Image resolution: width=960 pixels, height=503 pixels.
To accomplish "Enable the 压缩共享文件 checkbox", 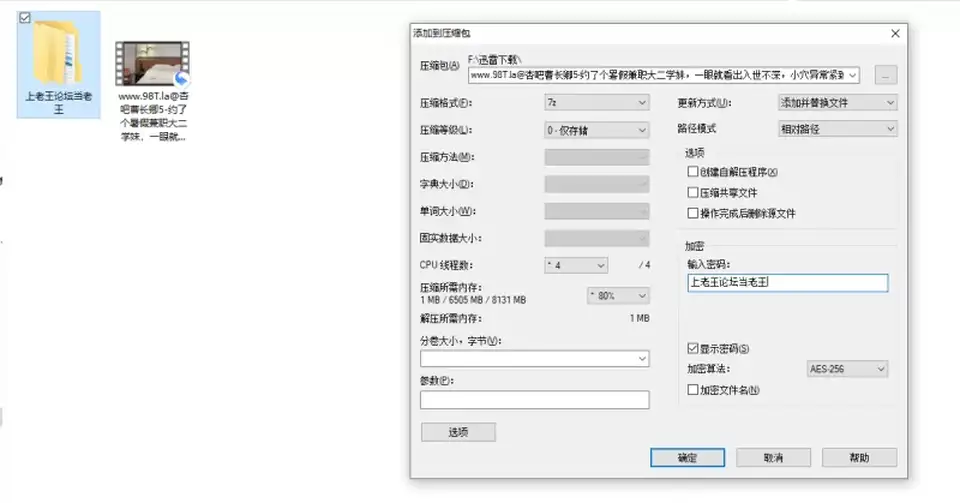I will click(693, 193).
